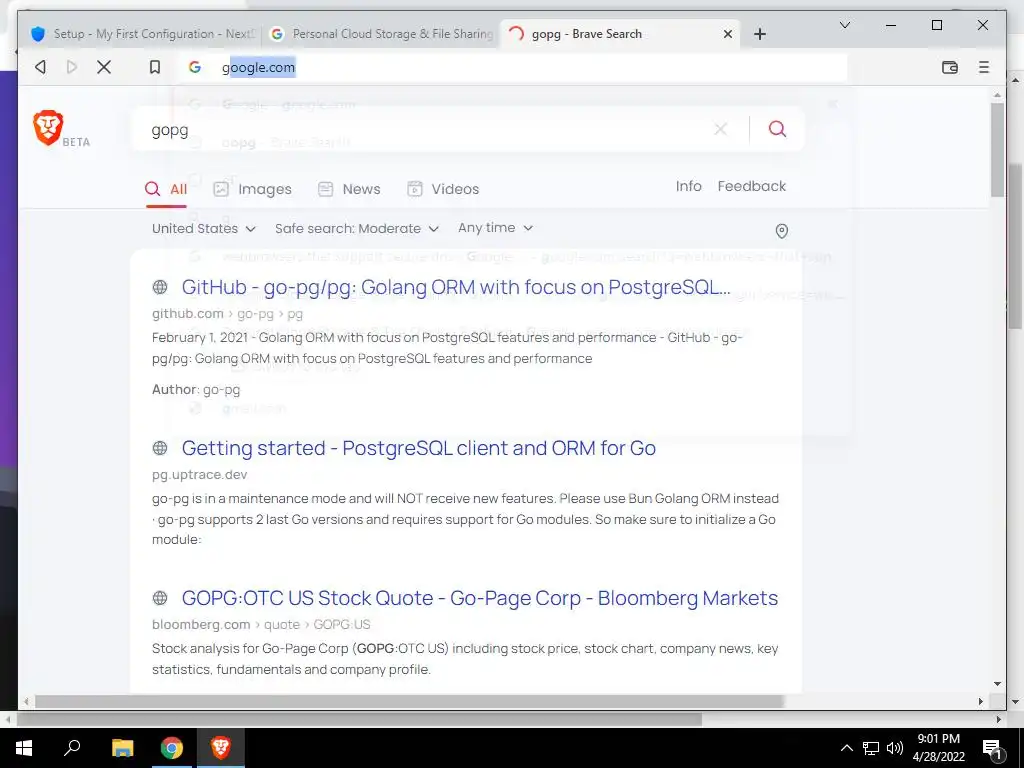Viewport: 1024px width, 768px height.
Task: Open the Brave wallet icon
Action: click(950, 67)
